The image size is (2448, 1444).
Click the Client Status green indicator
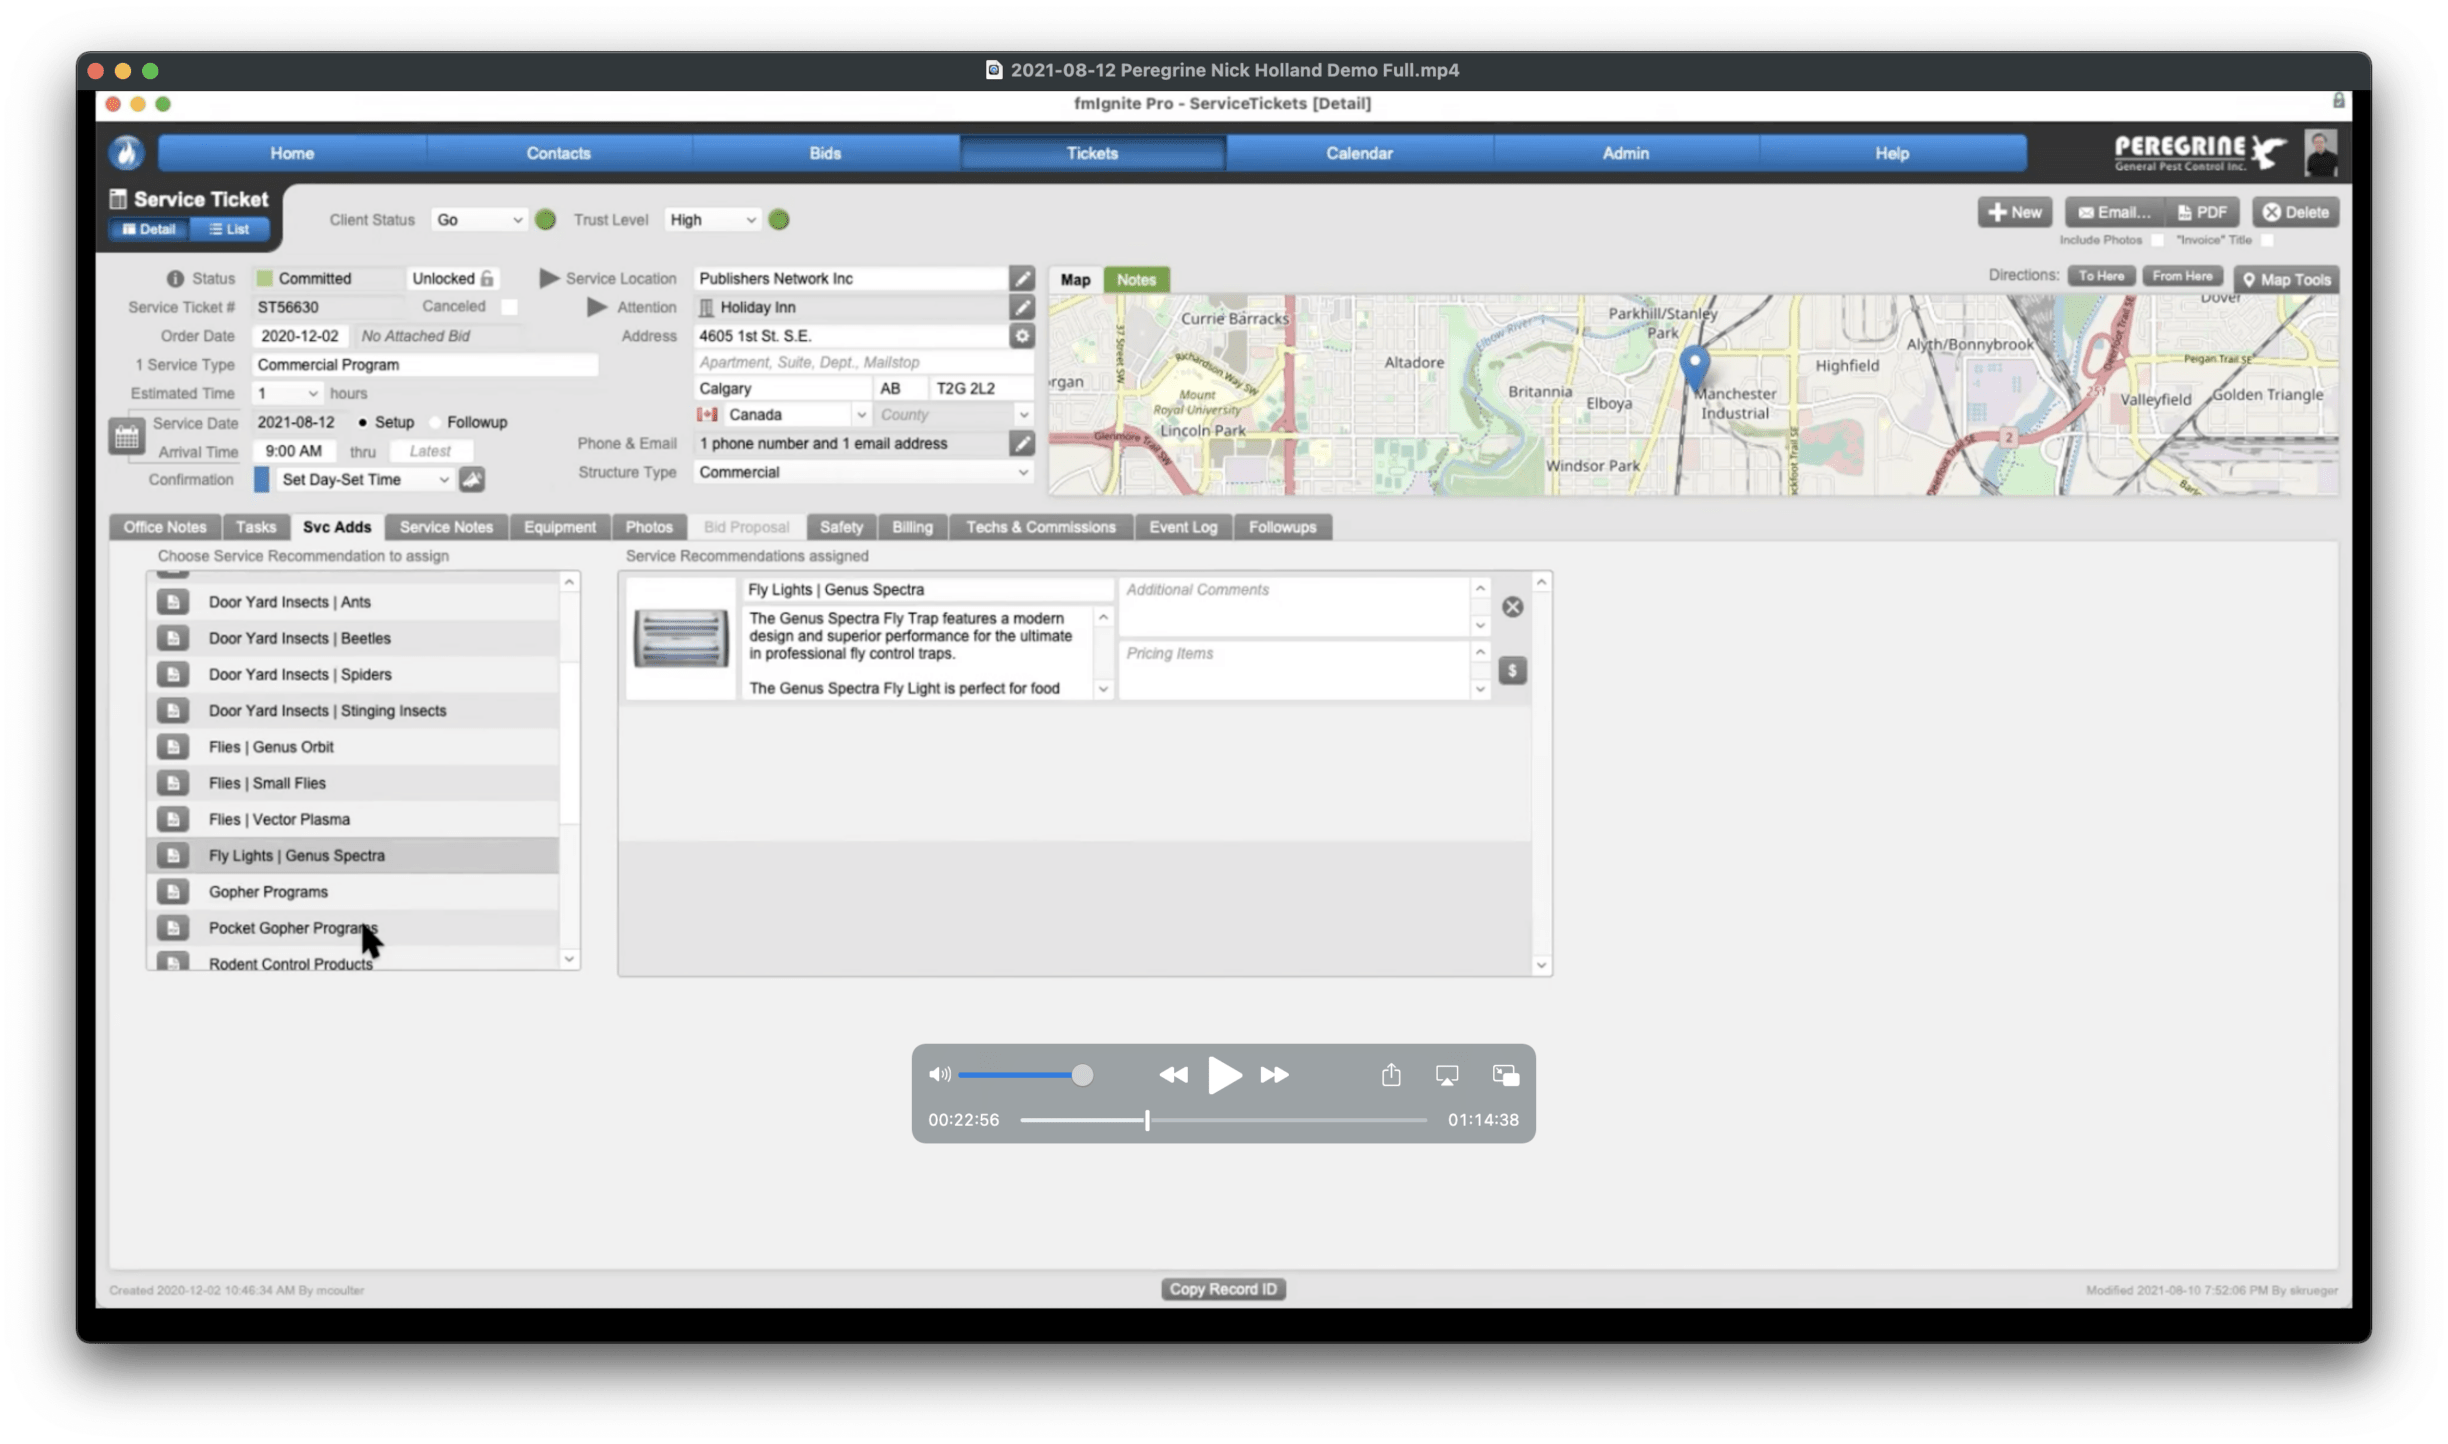pos(545,219)
